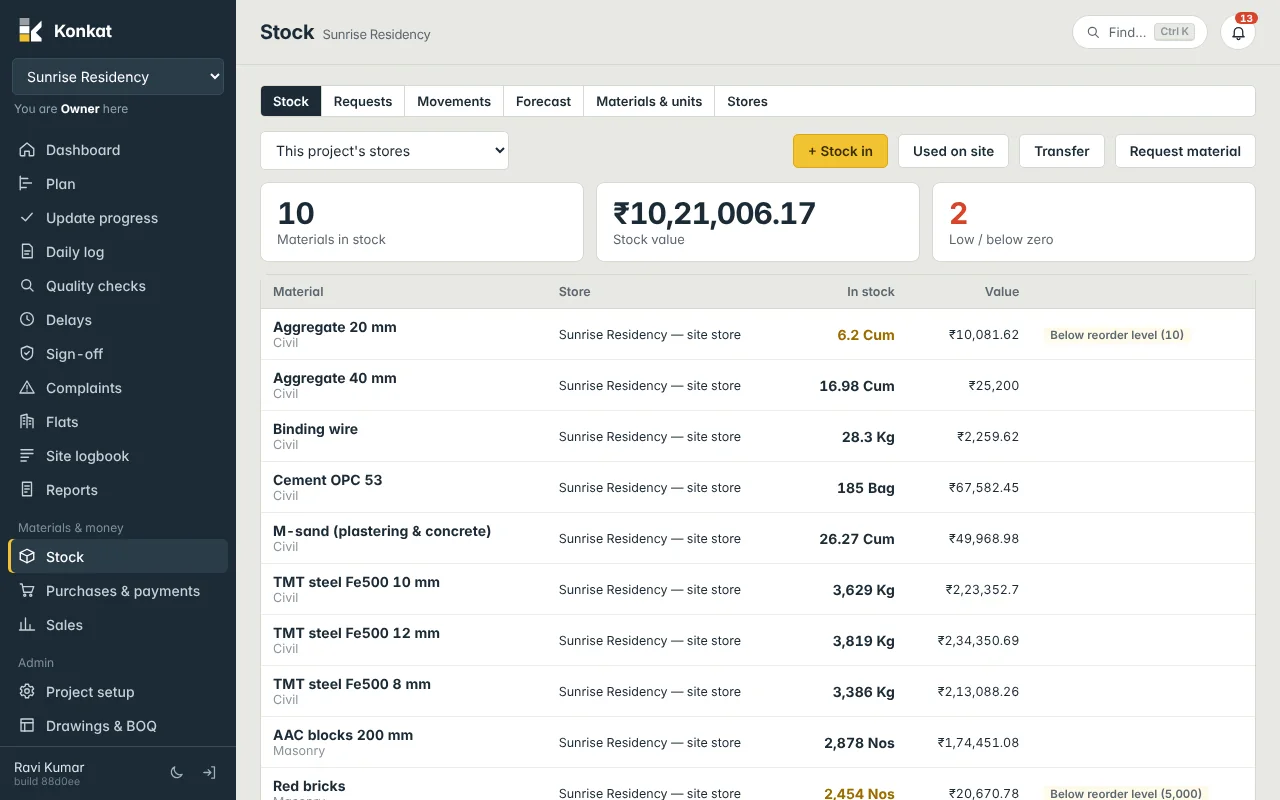Switch to the Requests tab
Image resolution: width=1280 pixels, height=800 pixels.
363,101
